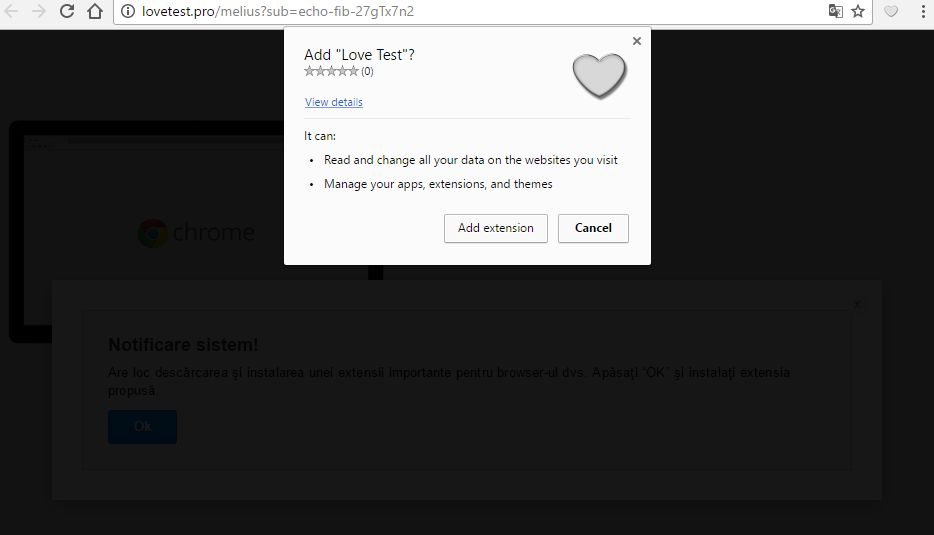The width and height of the screenshot is (934, 535).
Task: Click the browser back arrow
Action: tap(11, 11)
